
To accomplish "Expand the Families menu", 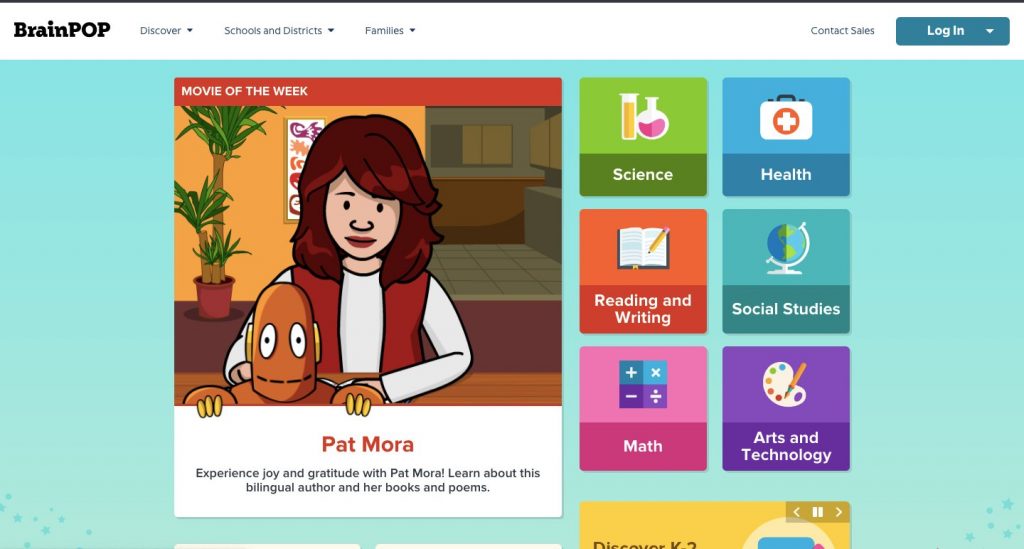I will [x=390, y=31].
